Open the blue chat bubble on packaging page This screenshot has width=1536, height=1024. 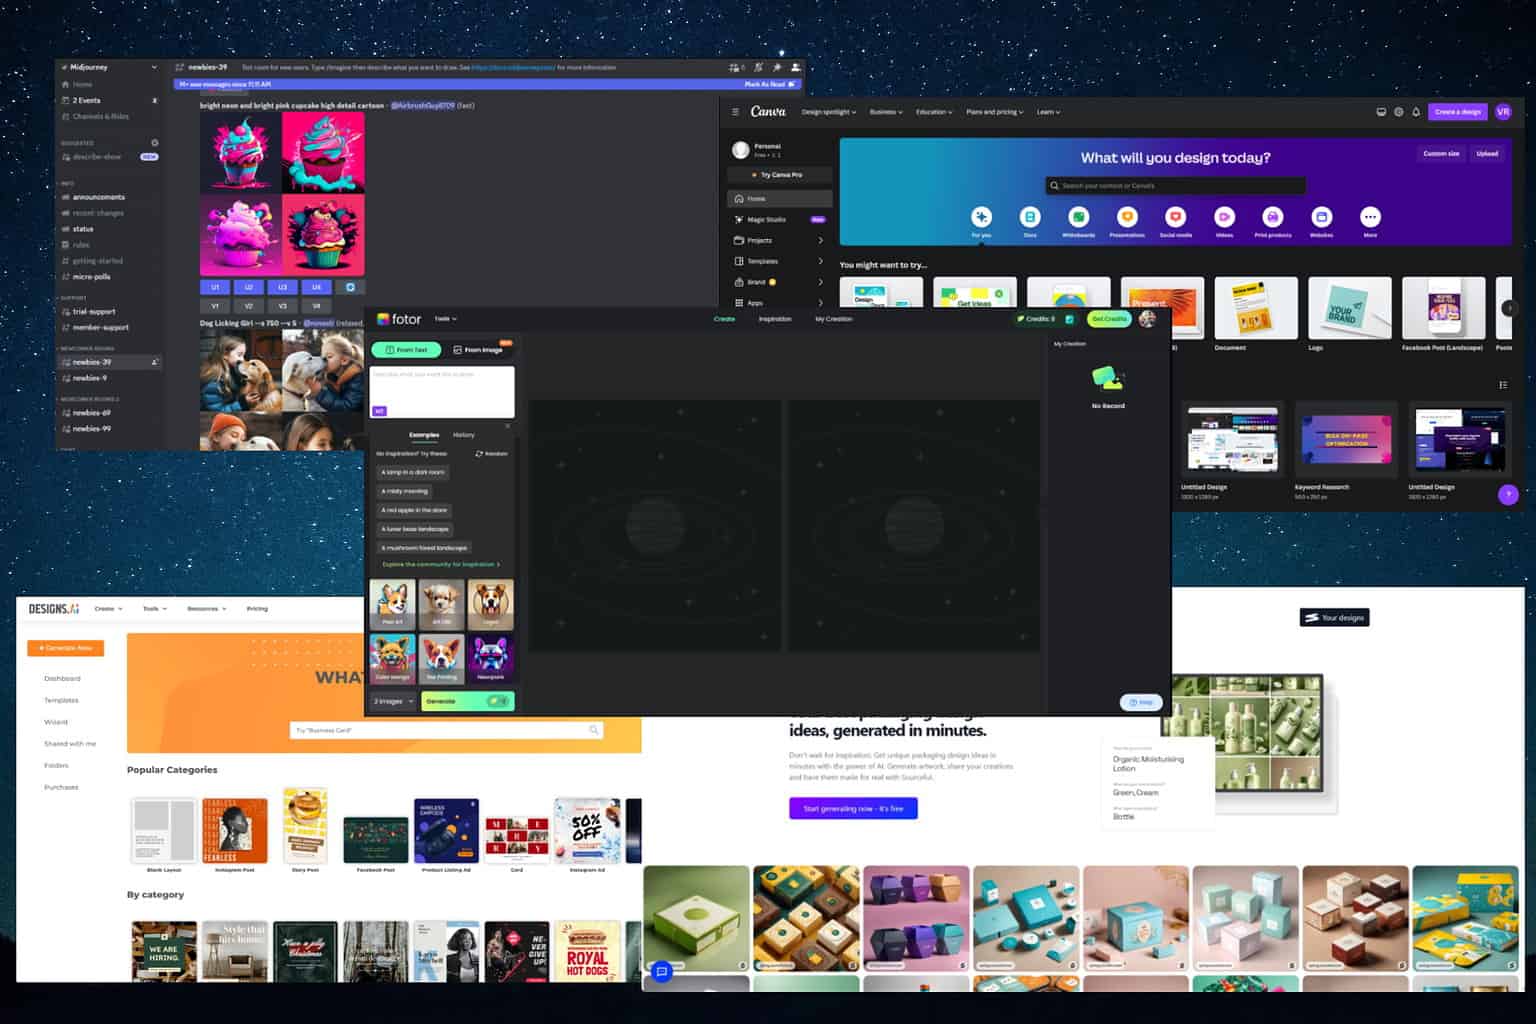click(x=661, y=971)
